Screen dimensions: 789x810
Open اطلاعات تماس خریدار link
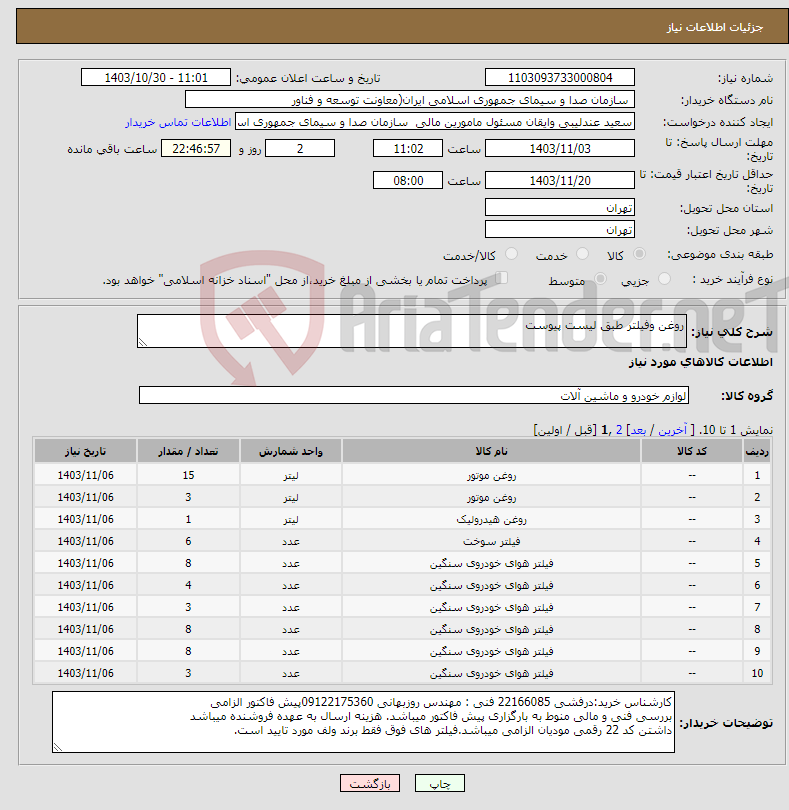(x=178, y=122)
